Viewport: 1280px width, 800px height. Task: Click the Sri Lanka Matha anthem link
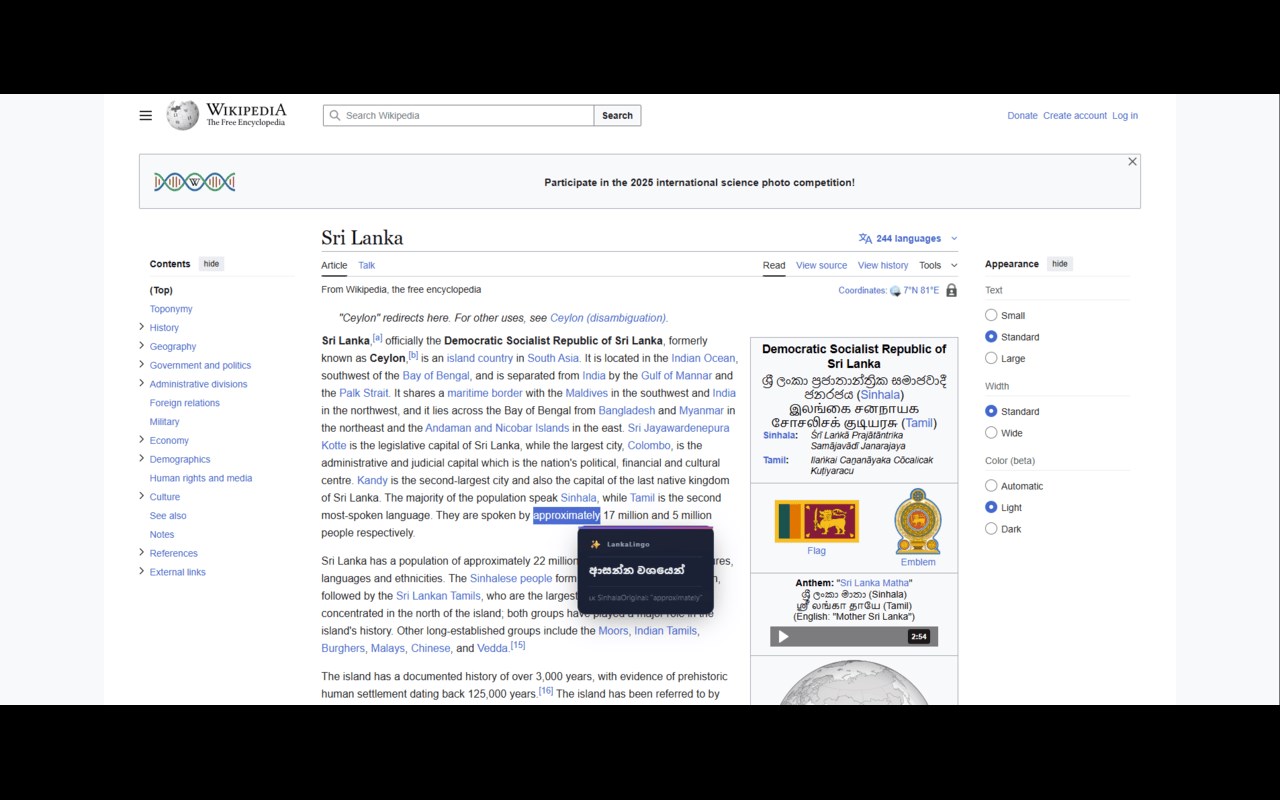pyautogui.click(x=875, y=583)
